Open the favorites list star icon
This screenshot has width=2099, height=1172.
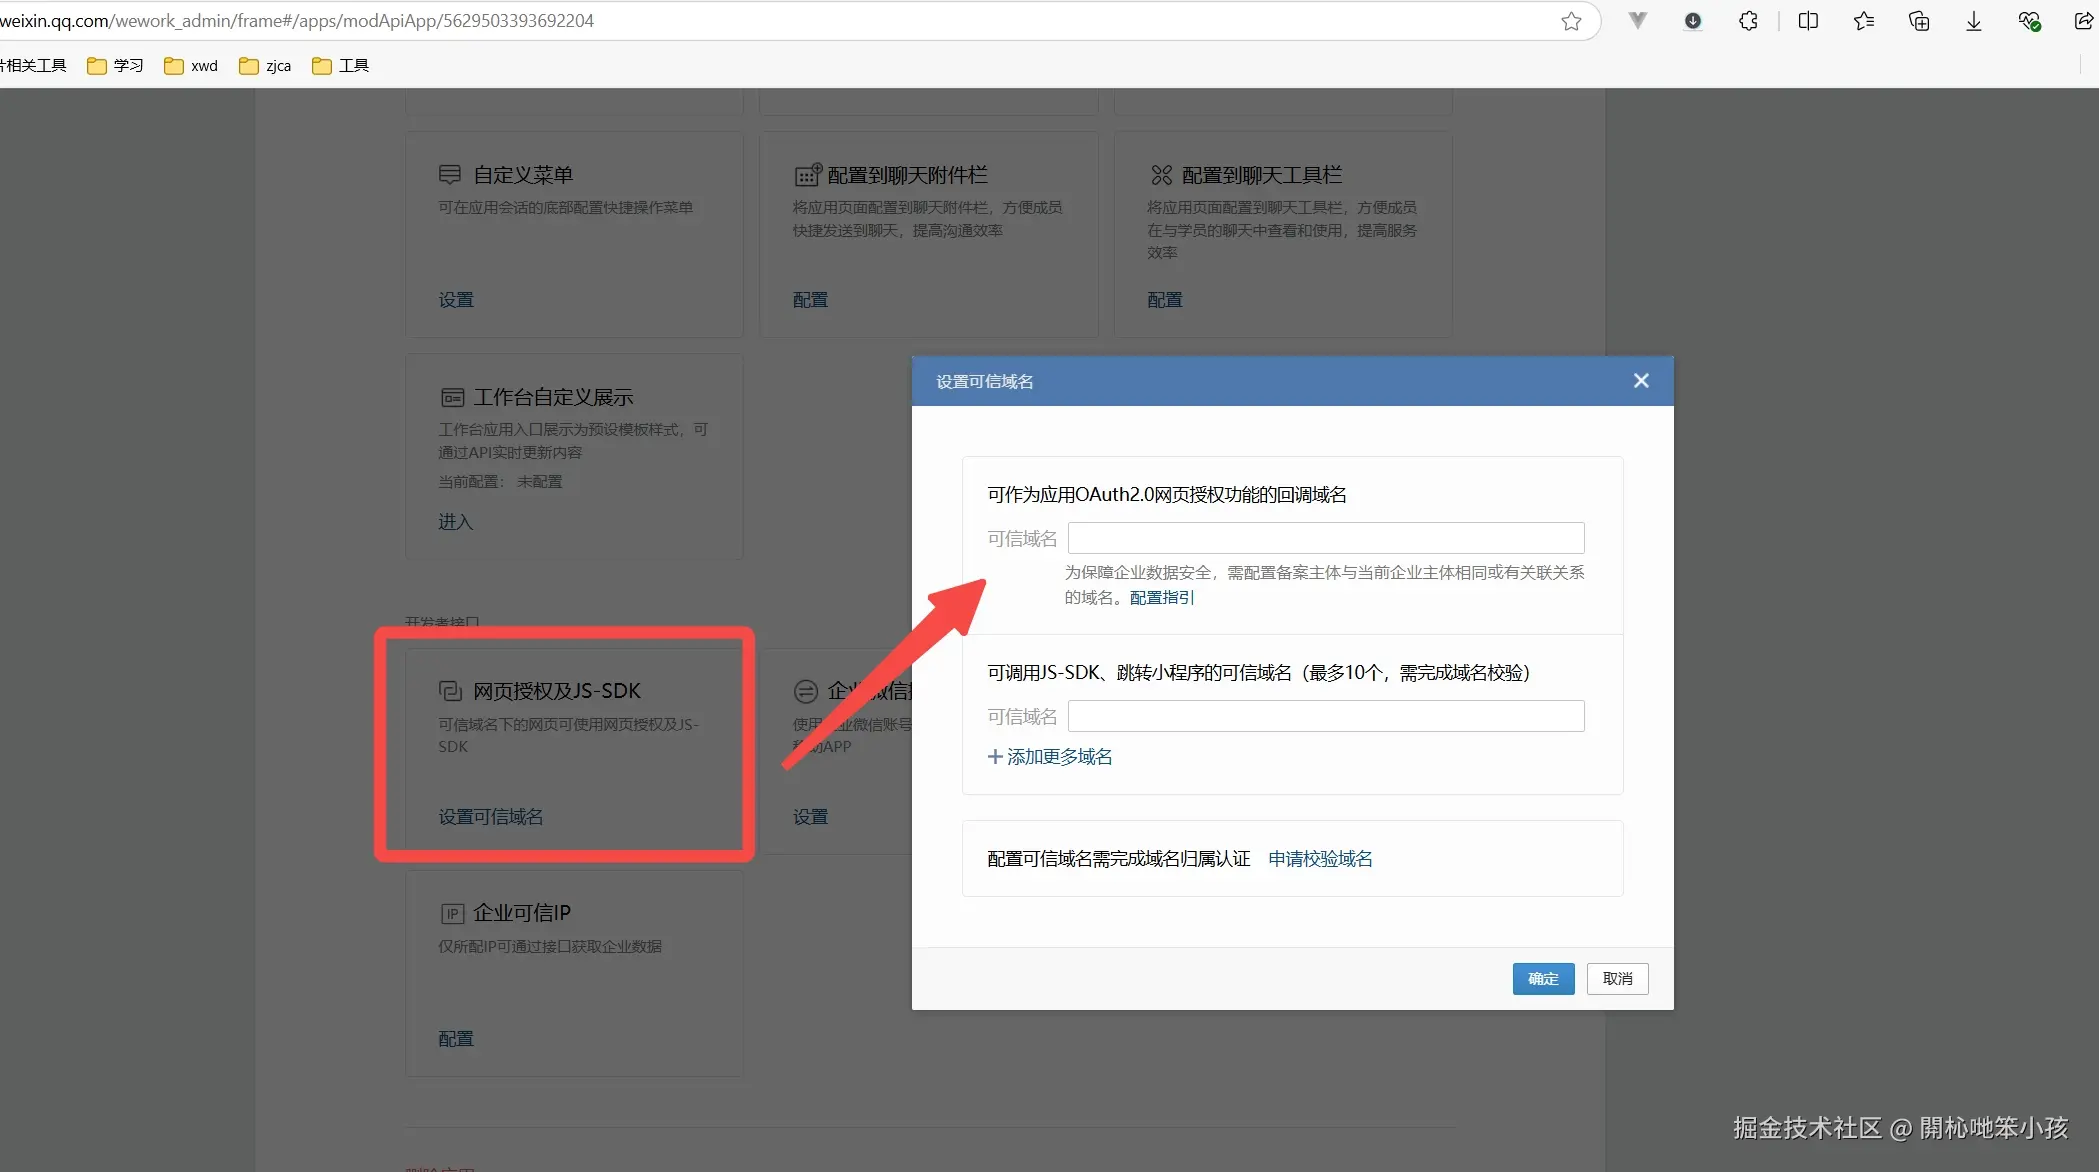click(x=1863, y=21)
